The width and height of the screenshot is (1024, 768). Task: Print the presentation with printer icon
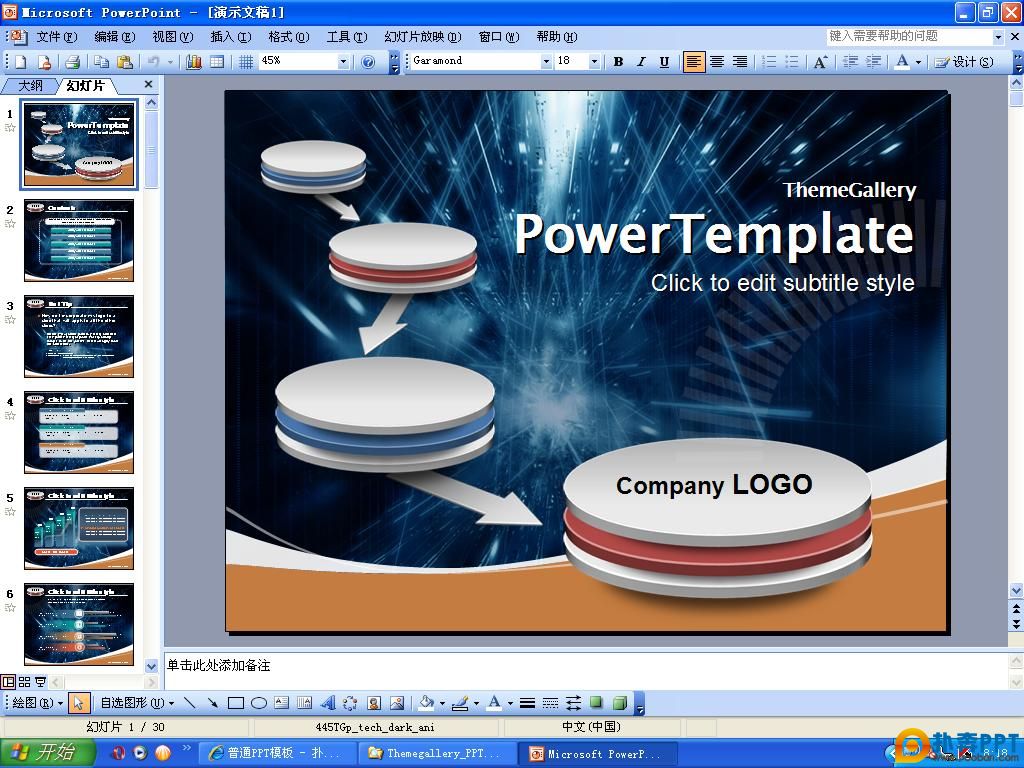click(72, 61)
